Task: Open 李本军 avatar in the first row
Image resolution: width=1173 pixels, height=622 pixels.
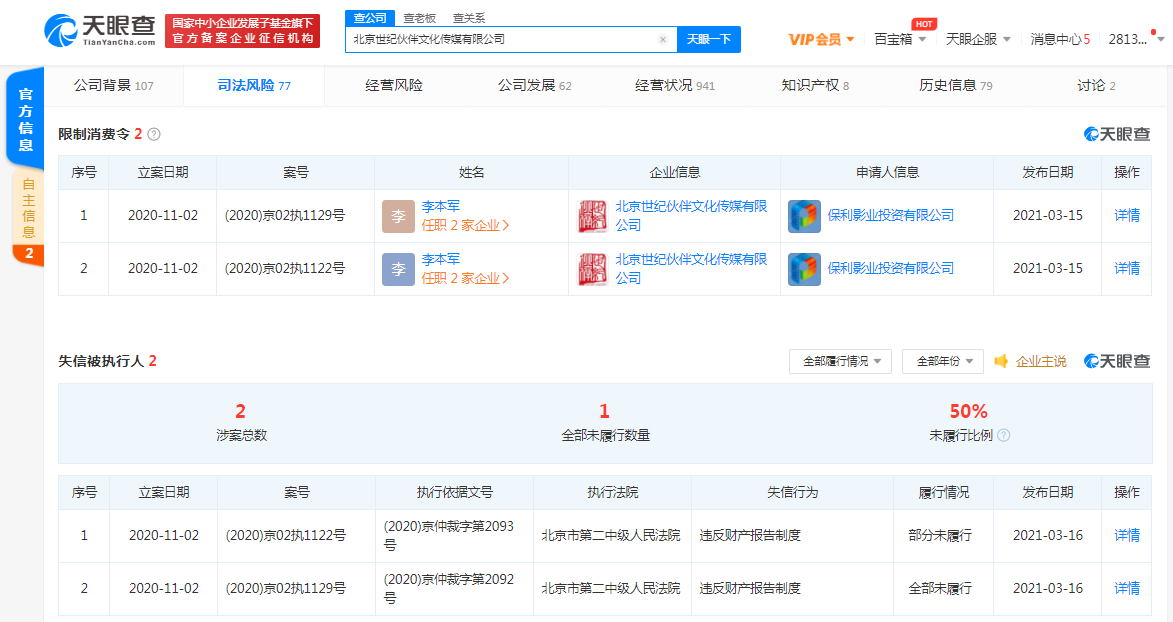Action: click(x=398, y=216)
